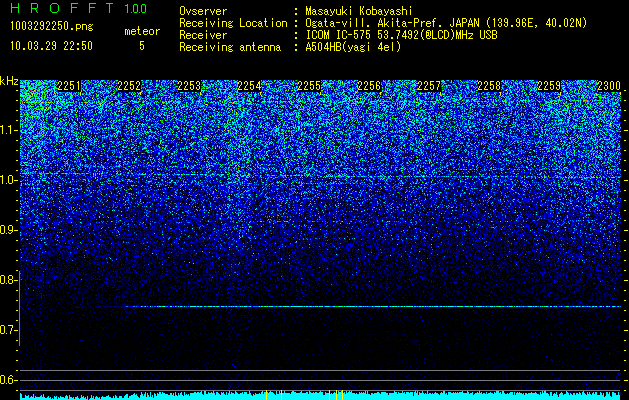This screenshot has height=400, width=629.
Task: Click the 2259 time marker
Action: point(549,86)
